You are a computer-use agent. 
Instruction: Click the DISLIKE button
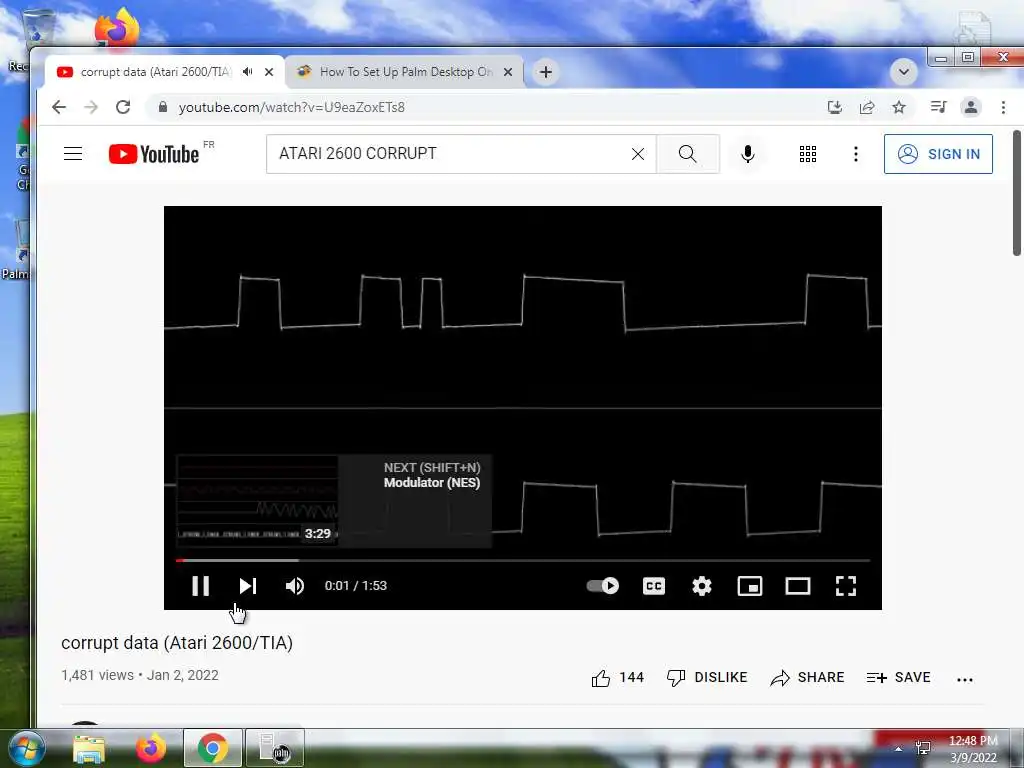point(707,678)
